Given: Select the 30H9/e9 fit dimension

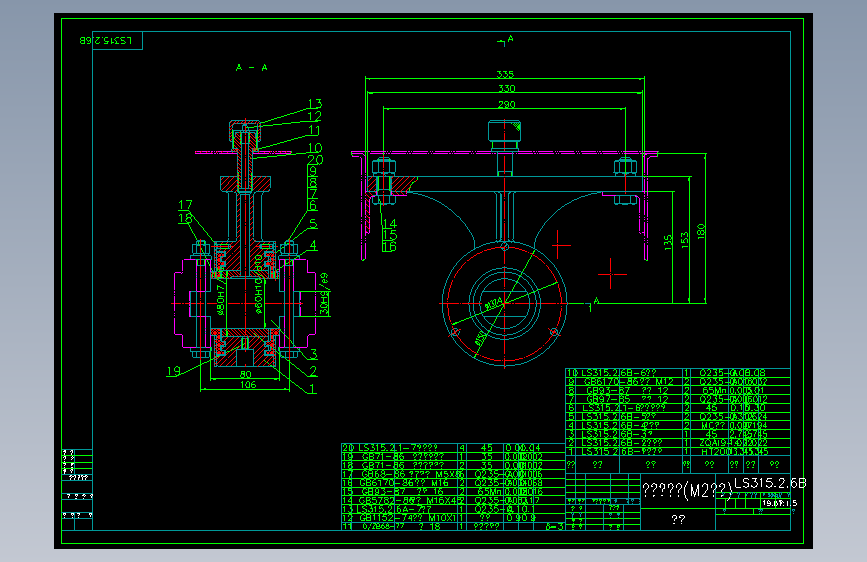Looking at the screenshot, I should (324, 294).
